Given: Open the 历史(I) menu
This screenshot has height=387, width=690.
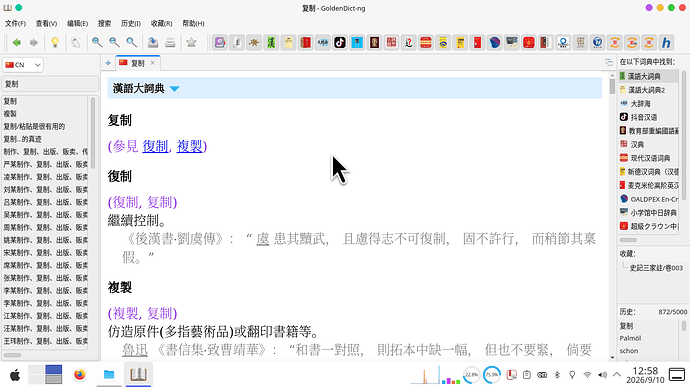Looking at the screenshot, I should pyautogui.click(x=131, y=23).
